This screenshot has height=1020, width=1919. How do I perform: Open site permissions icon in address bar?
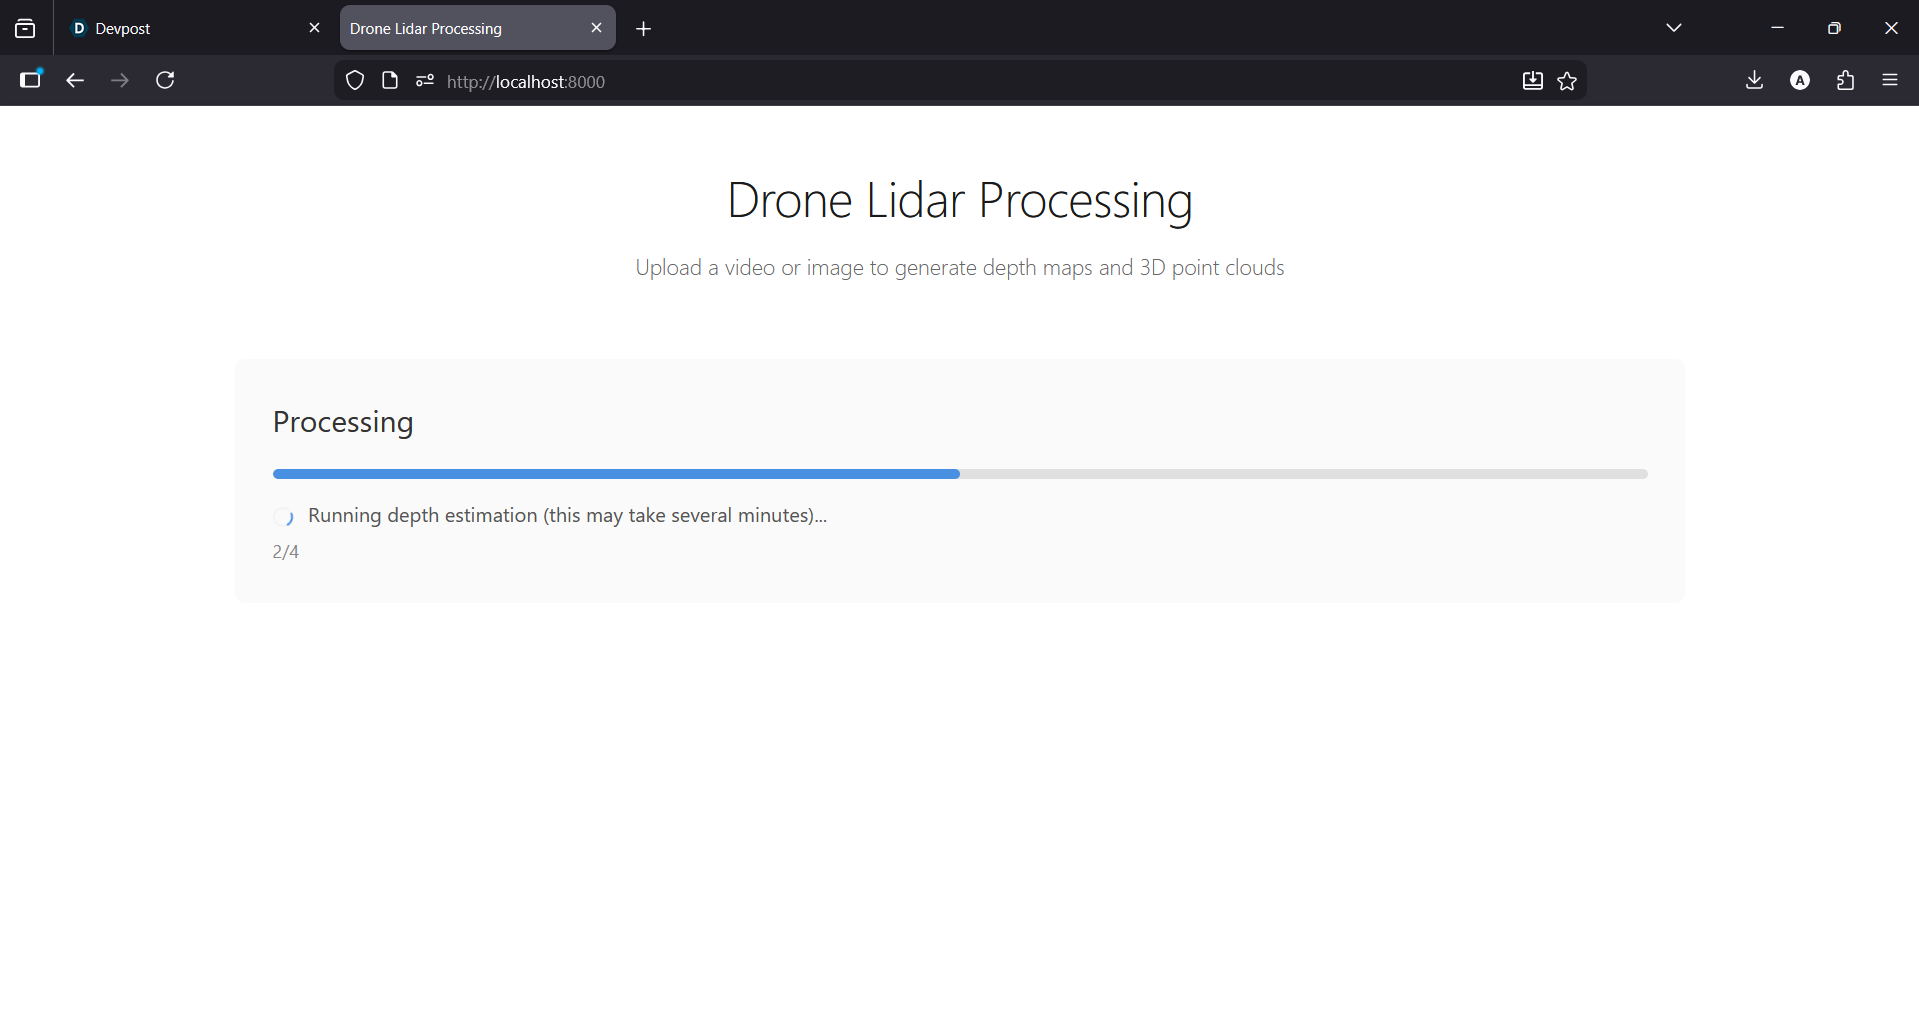coord(425,81)
